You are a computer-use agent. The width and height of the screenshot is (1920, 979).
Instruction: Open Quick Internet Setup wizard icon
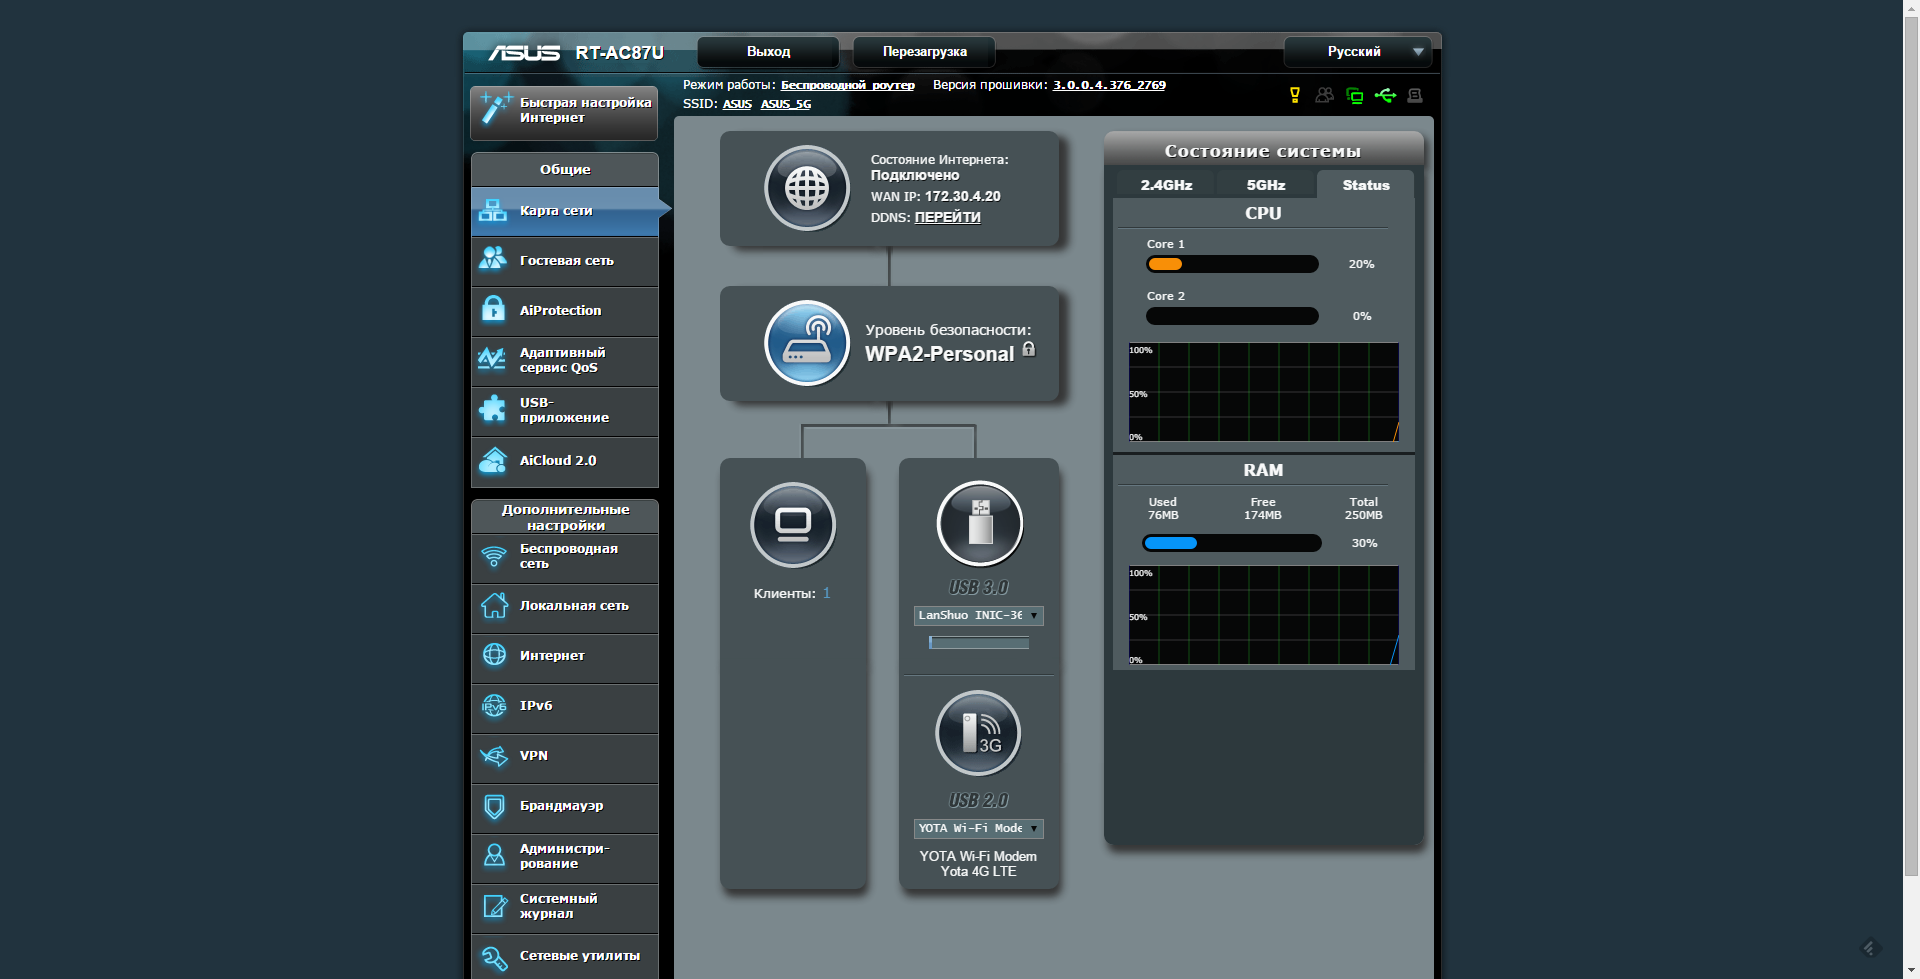(496, 109)
